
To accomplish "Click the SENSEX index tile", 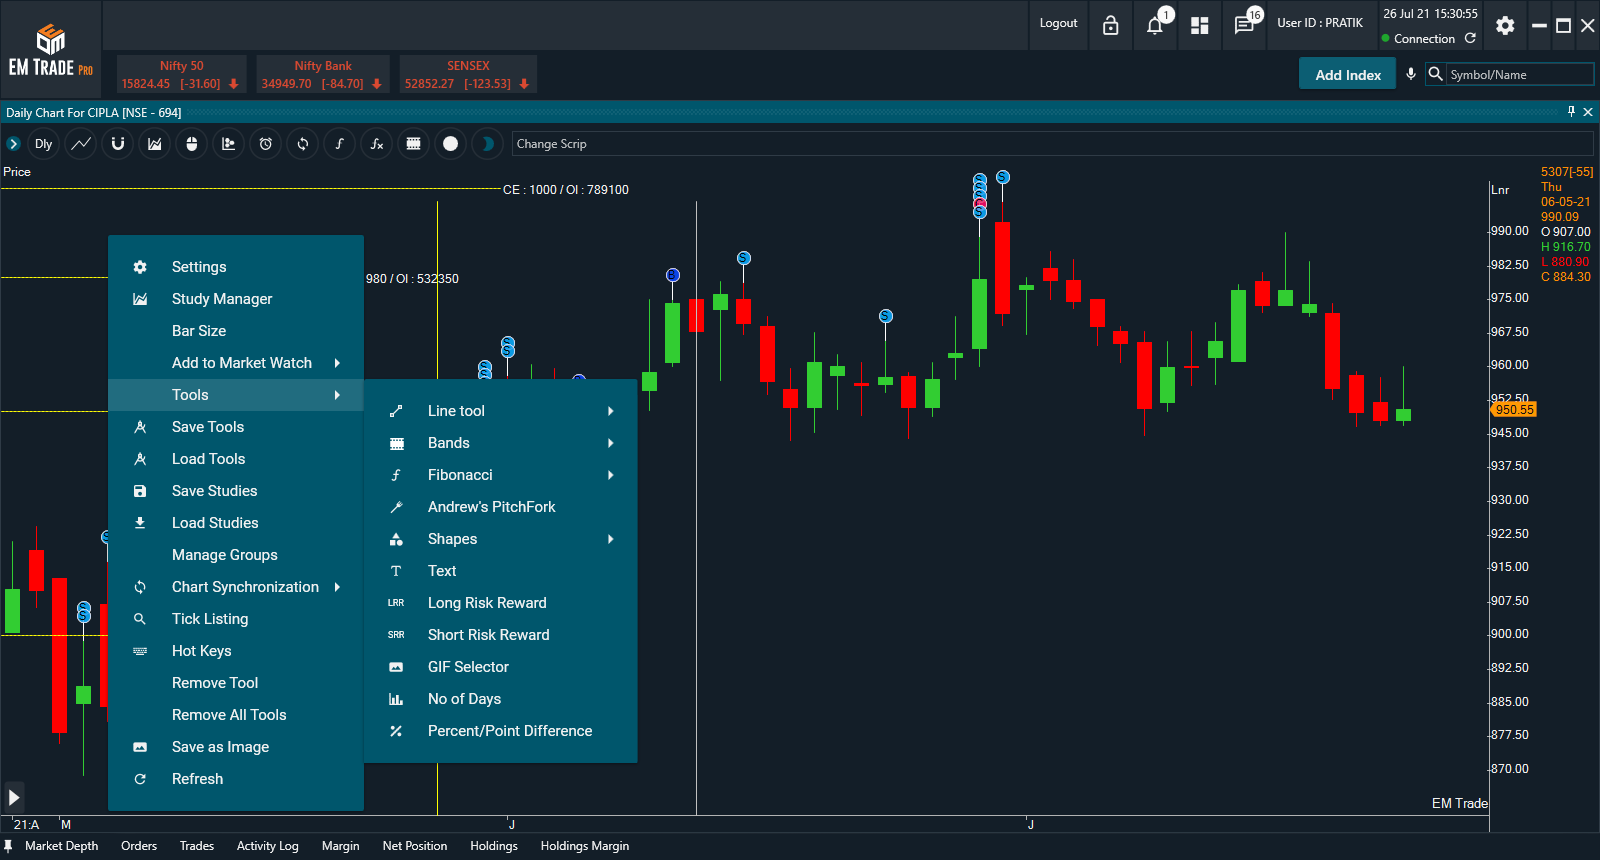I will click(x=468, y=74).
